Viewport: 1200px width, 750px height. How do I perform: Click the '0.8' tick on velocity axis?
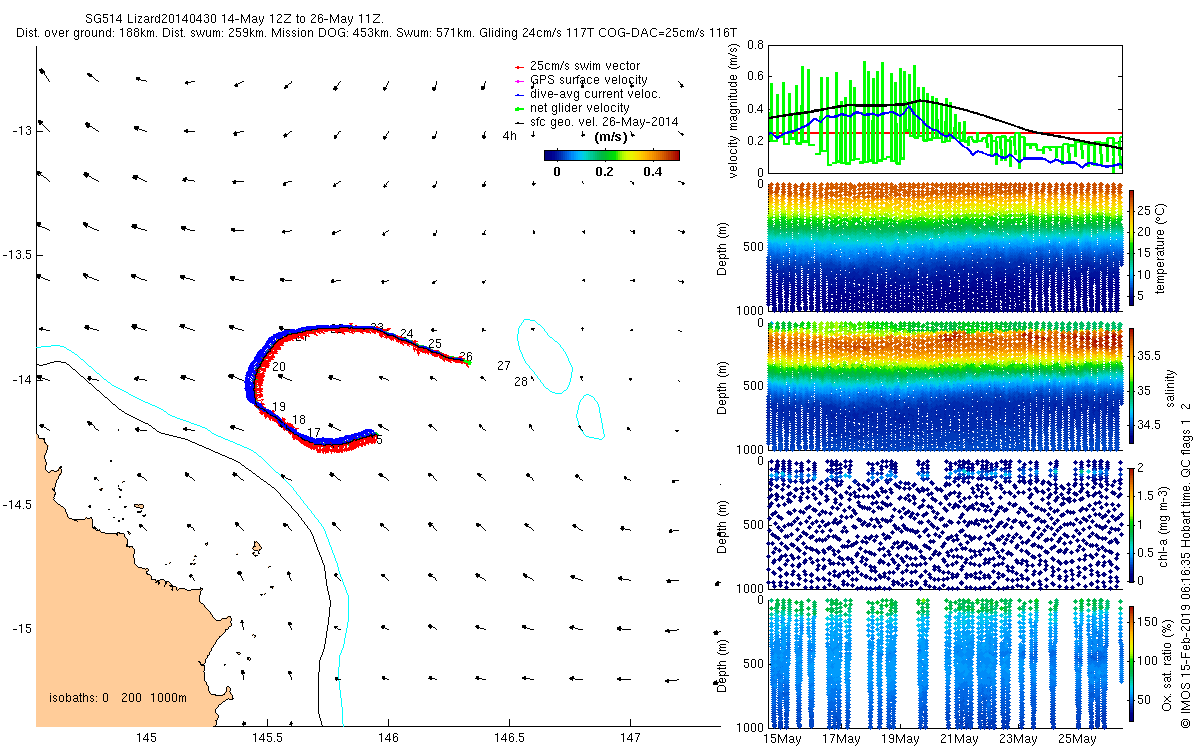click(x=755, y=45)
